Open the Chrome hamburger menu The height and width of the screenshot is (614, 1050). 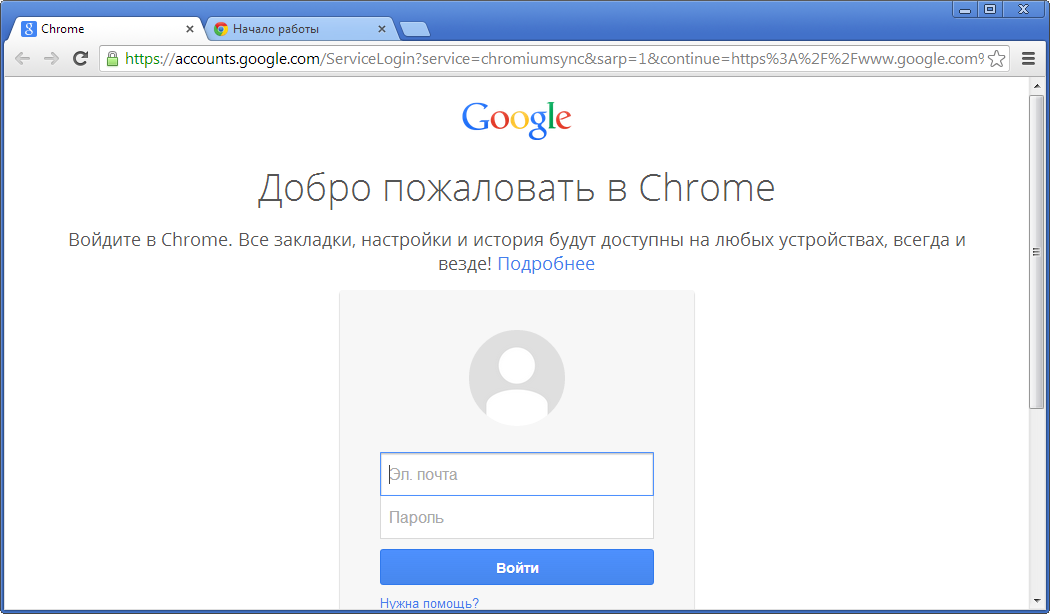click(x=1028, y=59)
